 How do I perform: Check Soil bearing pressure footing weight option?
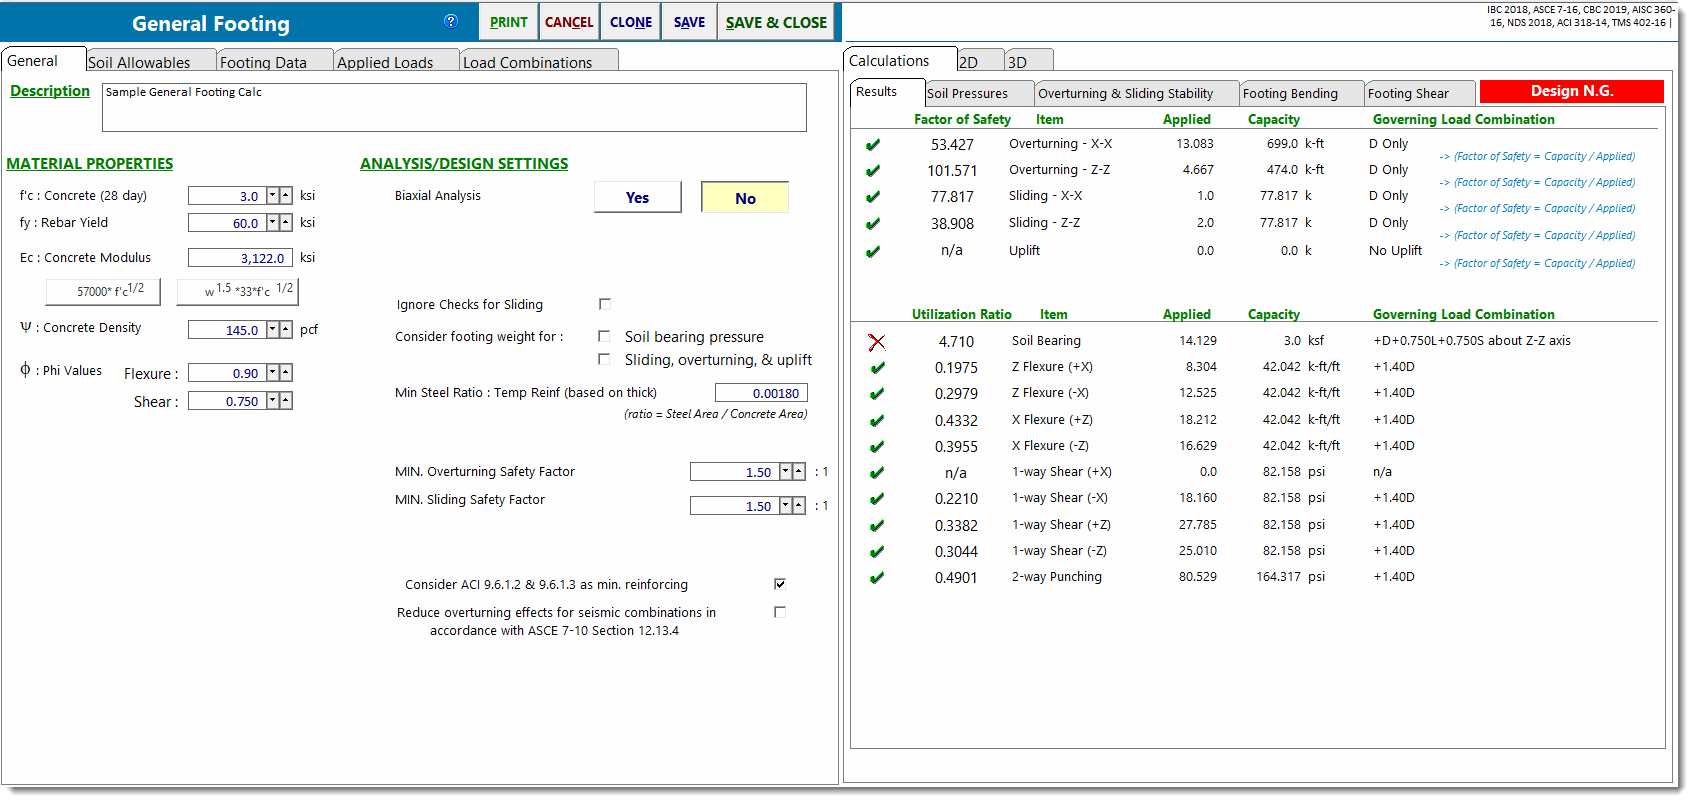(604, 336)
